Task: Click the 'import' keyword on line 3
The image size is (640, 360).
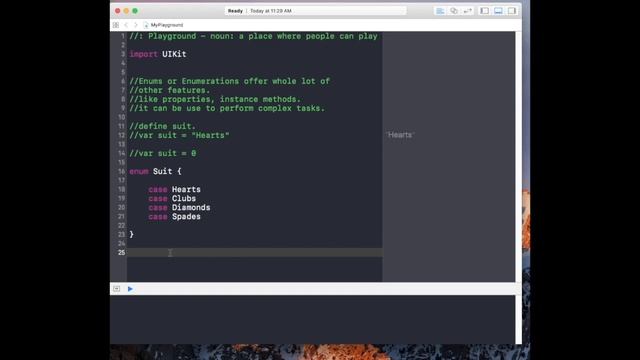Action: 143,54
